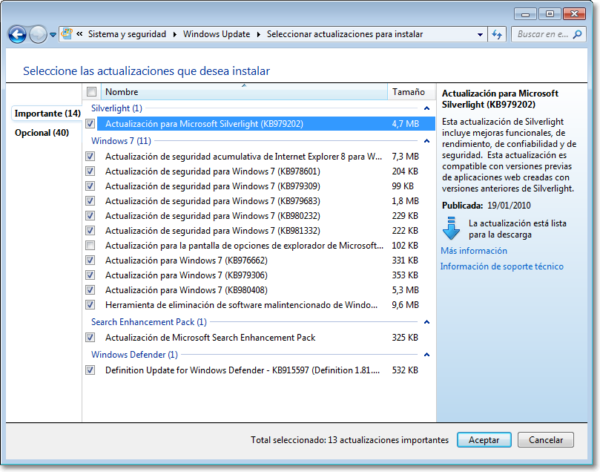Check 'pantalla de opciones de explorador' update checkbox
The image size is (600, 472).
(90, 245)
